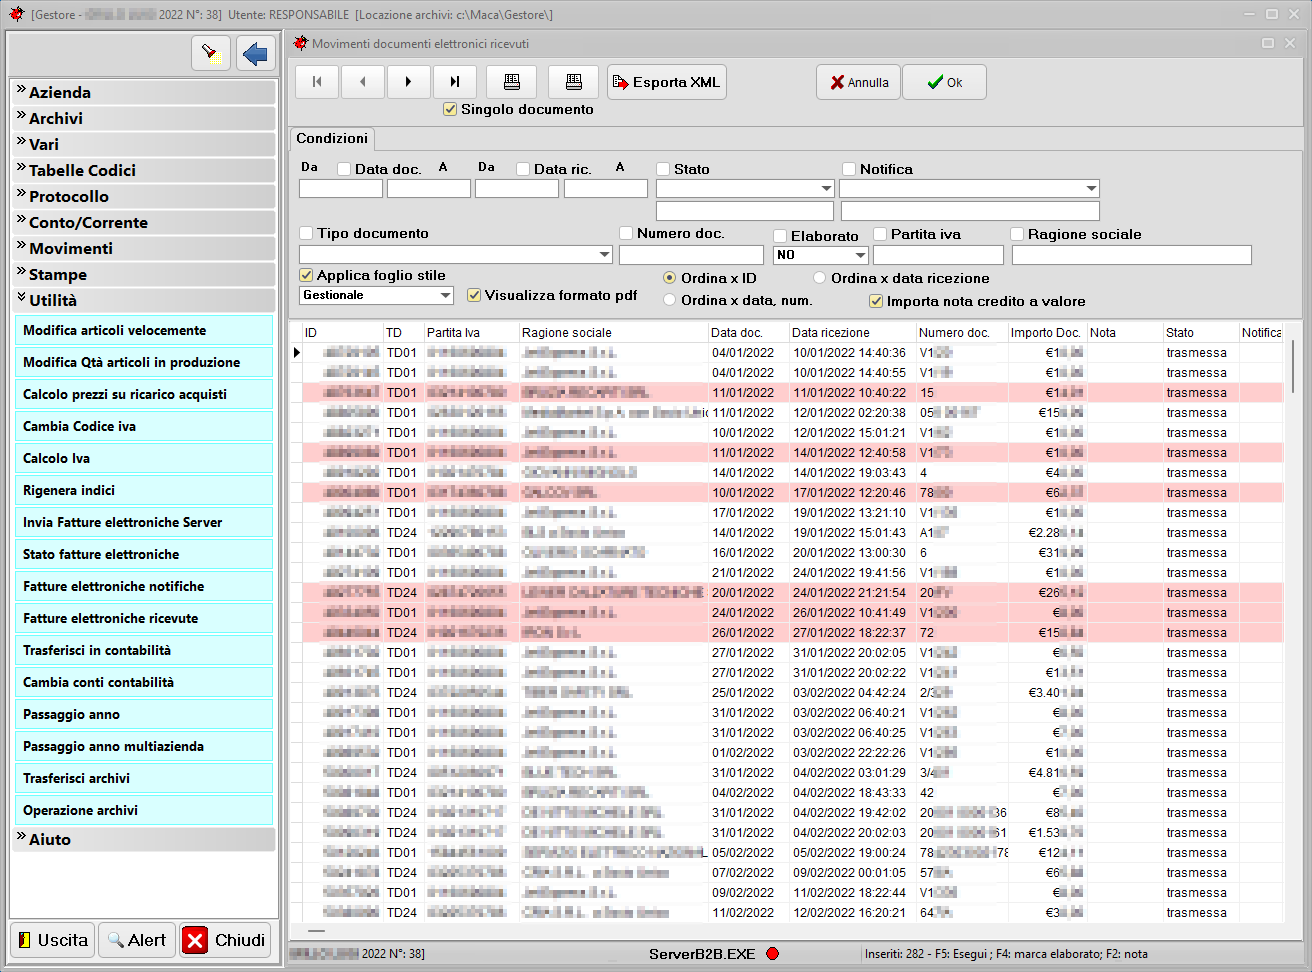Viewport: 1312px width, 972px height.
Task: Go to first record navigation button
Action: click(x=317, y=82)
